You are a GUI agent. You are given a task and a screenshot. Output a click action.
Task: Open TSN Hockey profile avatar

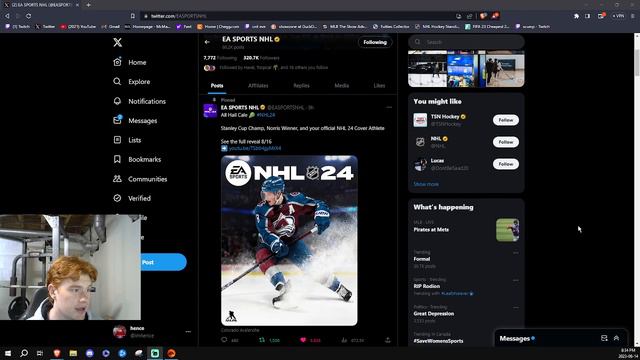[420, 120]
